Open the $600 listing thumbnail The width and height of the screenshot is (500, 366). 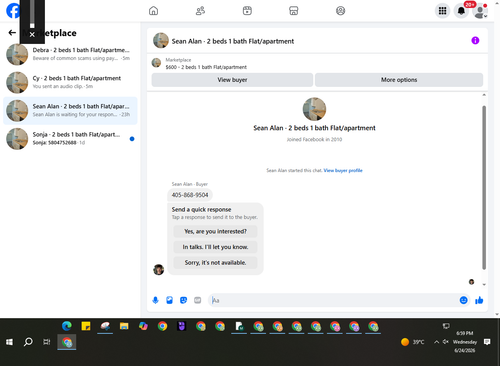tap(156, 63)
